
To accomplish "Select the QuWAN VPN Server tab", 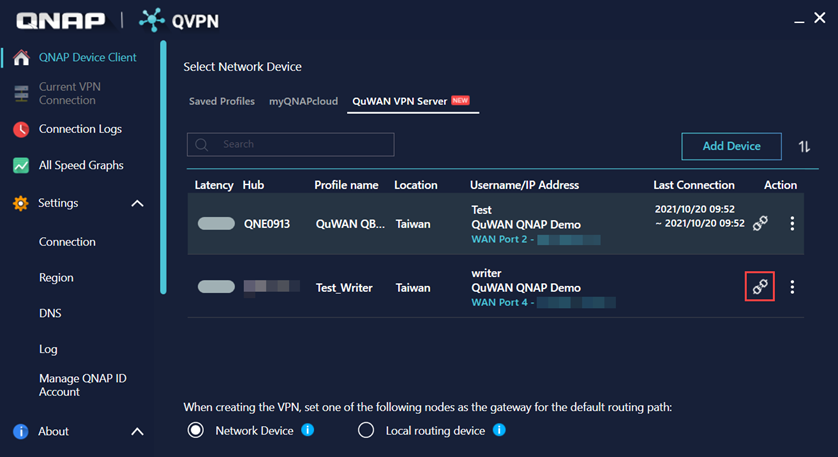I will point(412,101).
